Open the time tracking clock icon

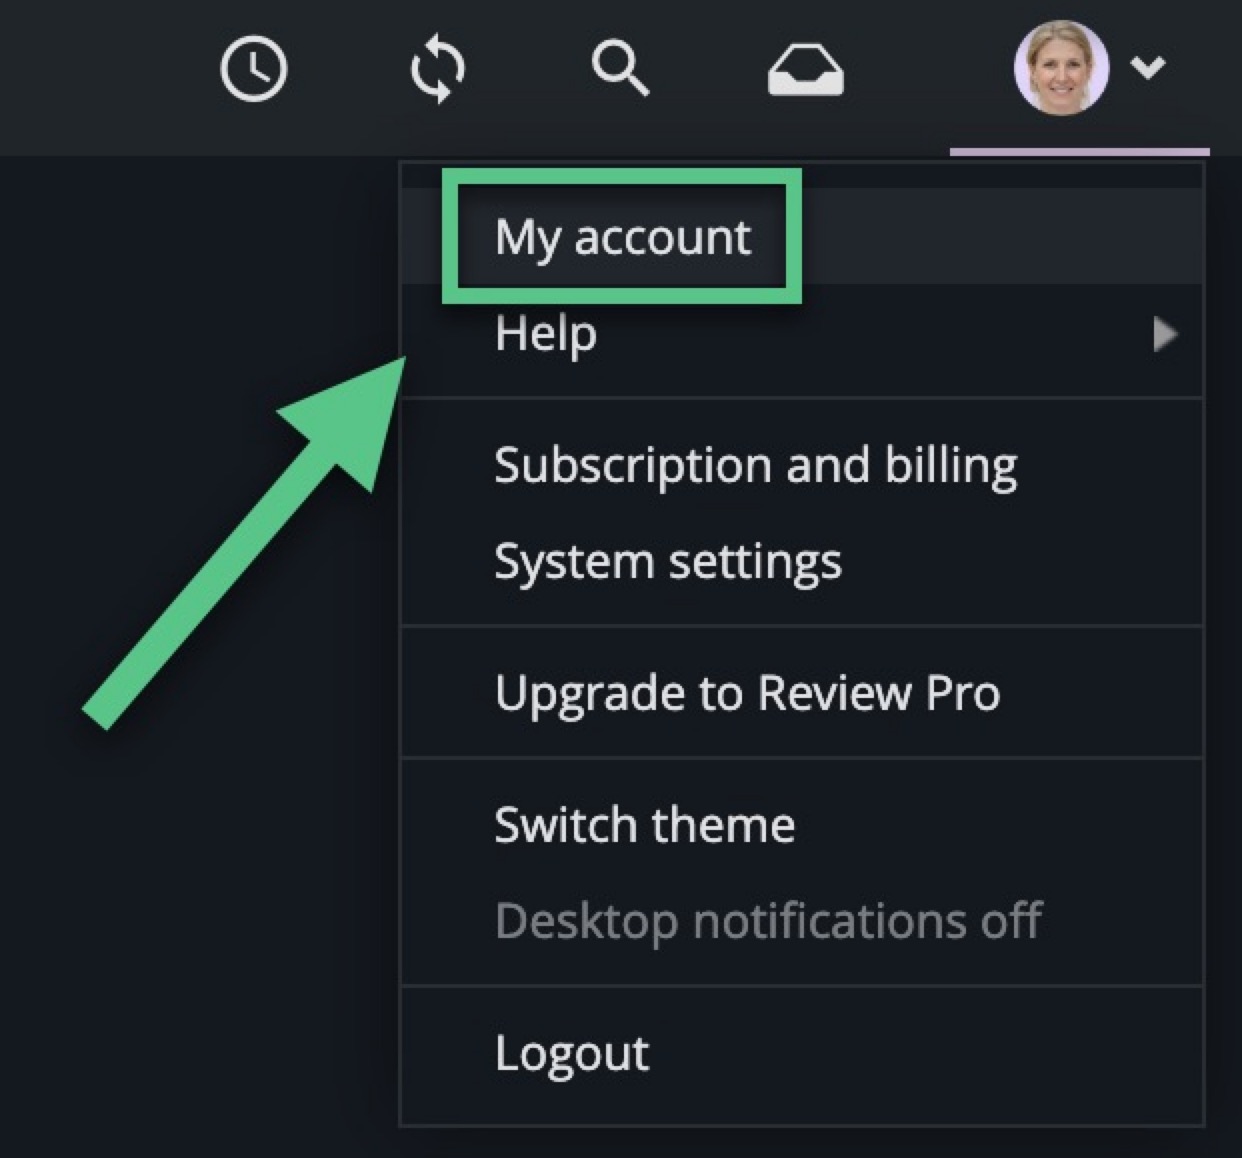pyautogui.click(x=253, y=69)
